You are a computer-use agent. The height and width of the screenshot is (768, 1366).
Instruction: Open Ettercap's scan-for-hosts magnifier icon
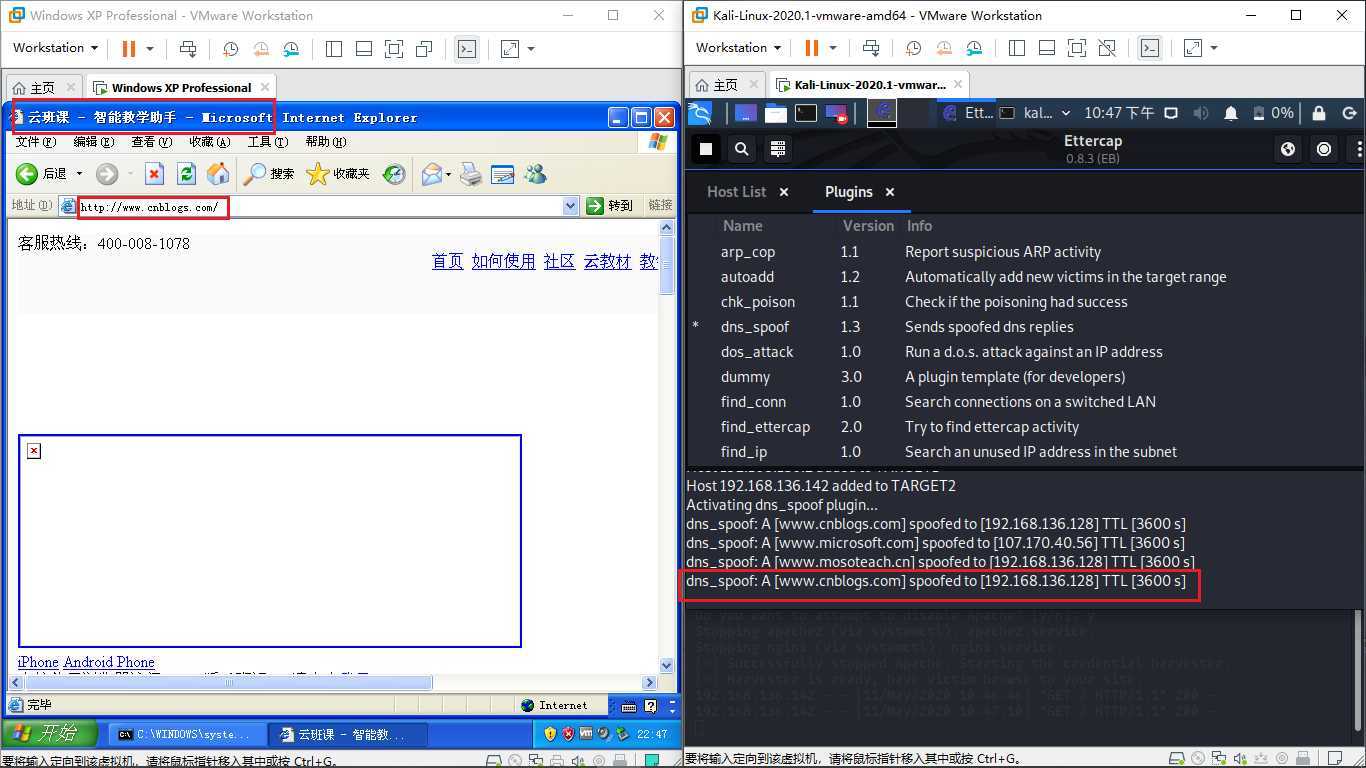742,149
